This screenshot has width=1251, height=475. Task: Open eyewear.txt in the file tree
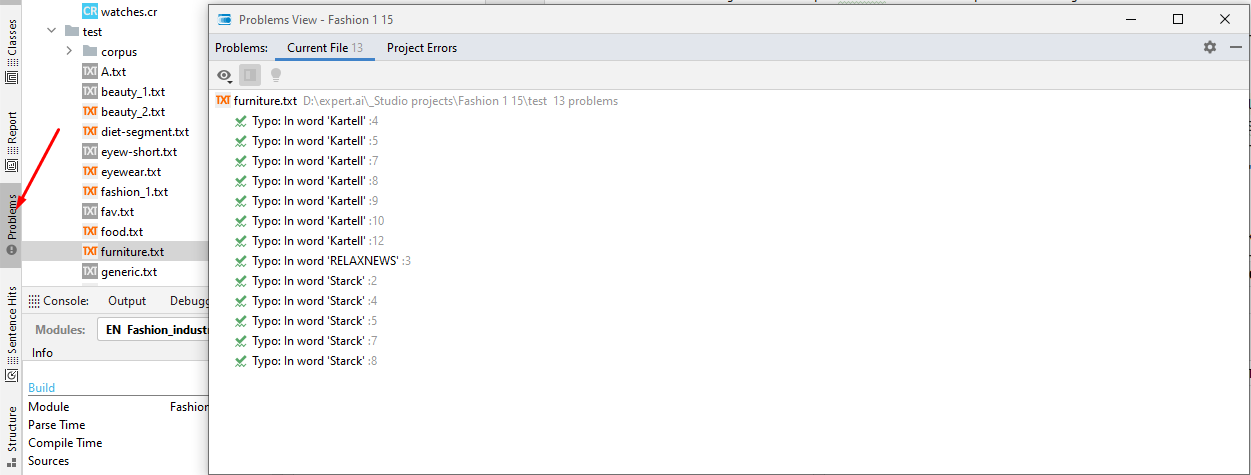(130, 171)
